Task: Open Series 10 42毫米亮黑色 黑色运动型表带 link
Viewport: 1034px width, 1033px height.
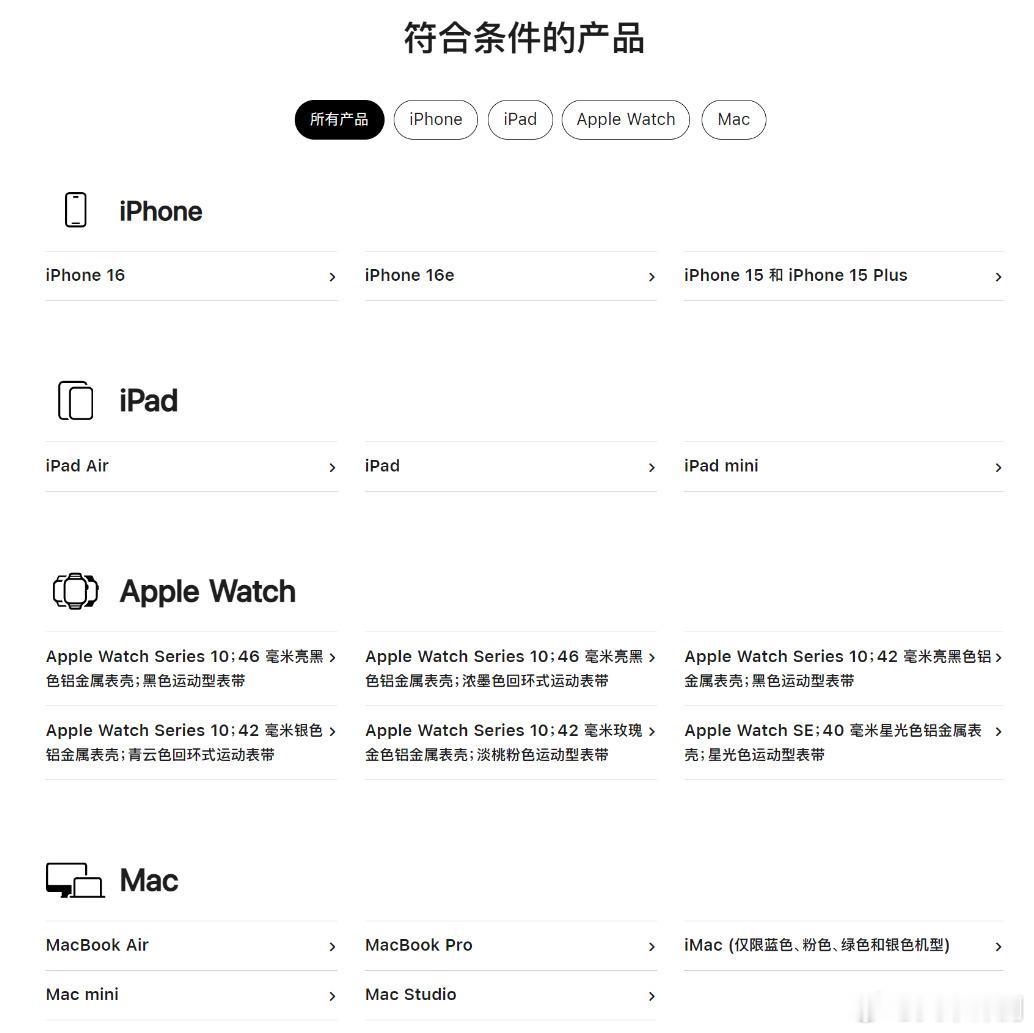Action: (843, 668)
